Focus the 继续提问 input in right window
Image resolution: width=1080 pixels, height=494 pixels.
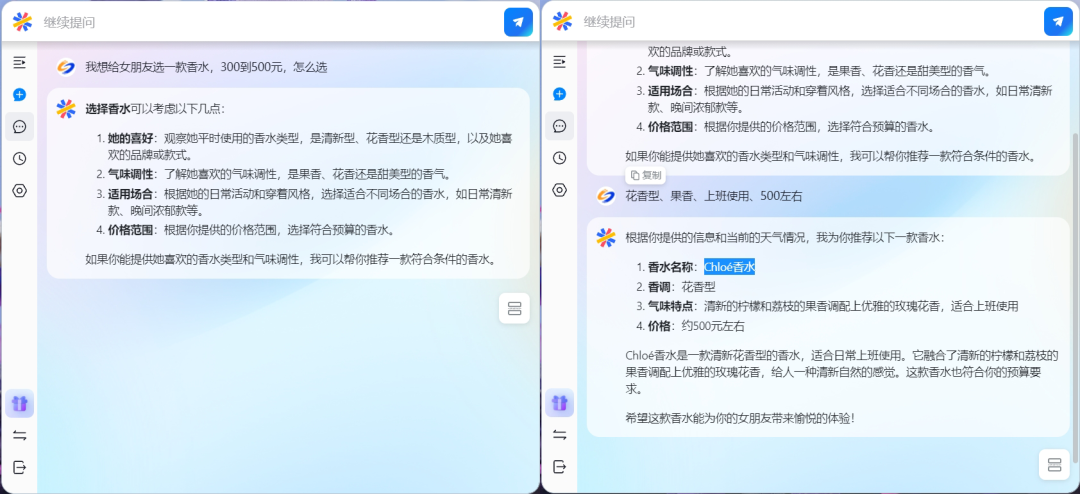point(809,22)
